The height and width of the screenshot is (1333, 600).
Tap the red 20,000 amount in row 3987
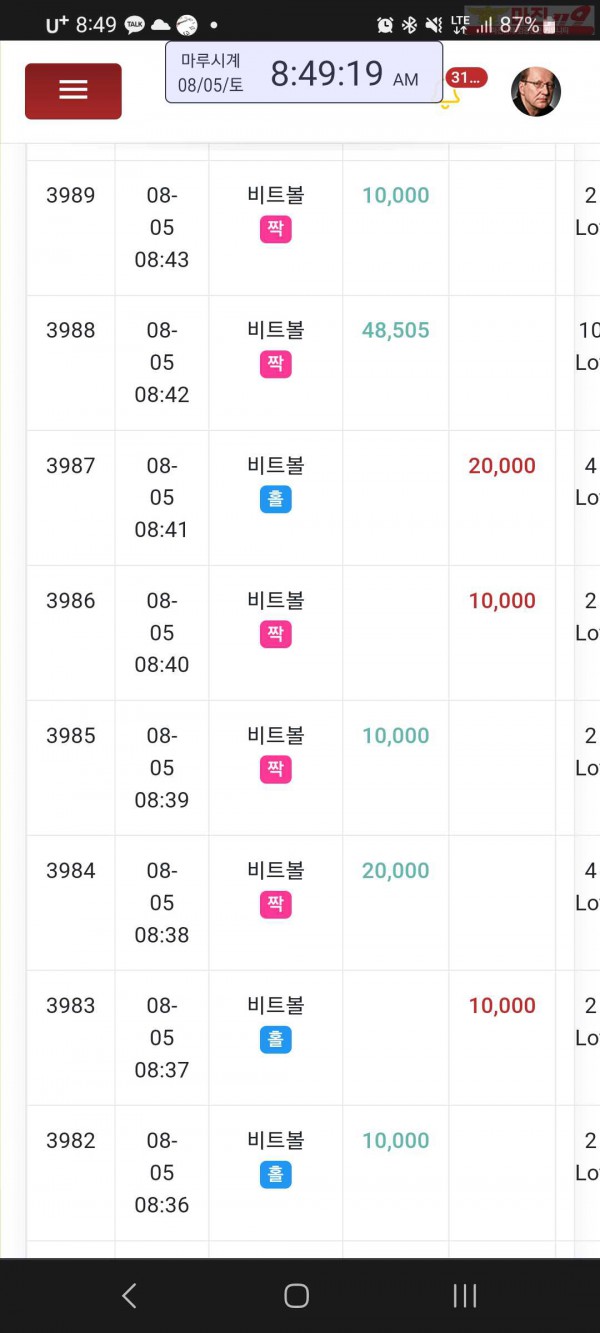(x=502, y=466)
